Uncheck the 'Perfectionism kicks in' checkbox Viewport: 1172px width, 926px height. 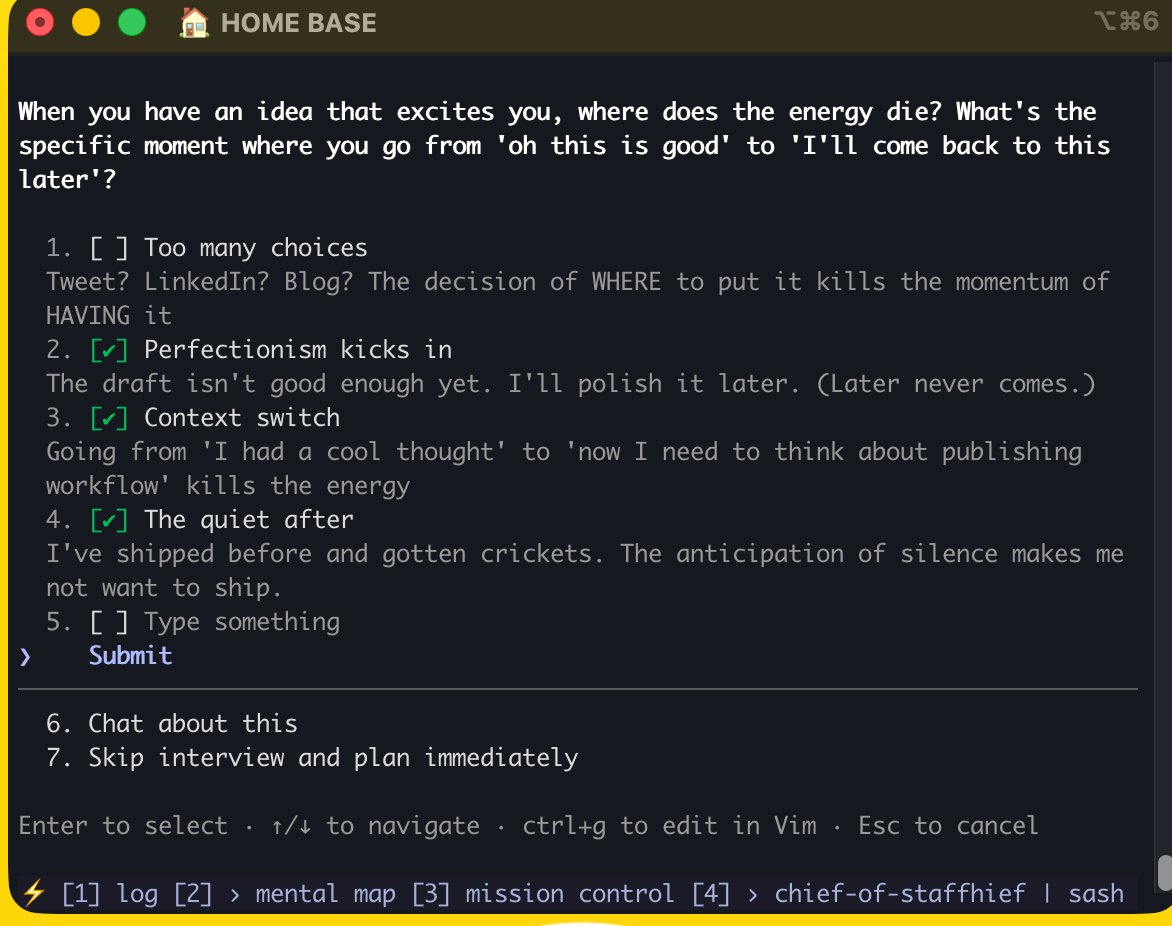point(108,350)
